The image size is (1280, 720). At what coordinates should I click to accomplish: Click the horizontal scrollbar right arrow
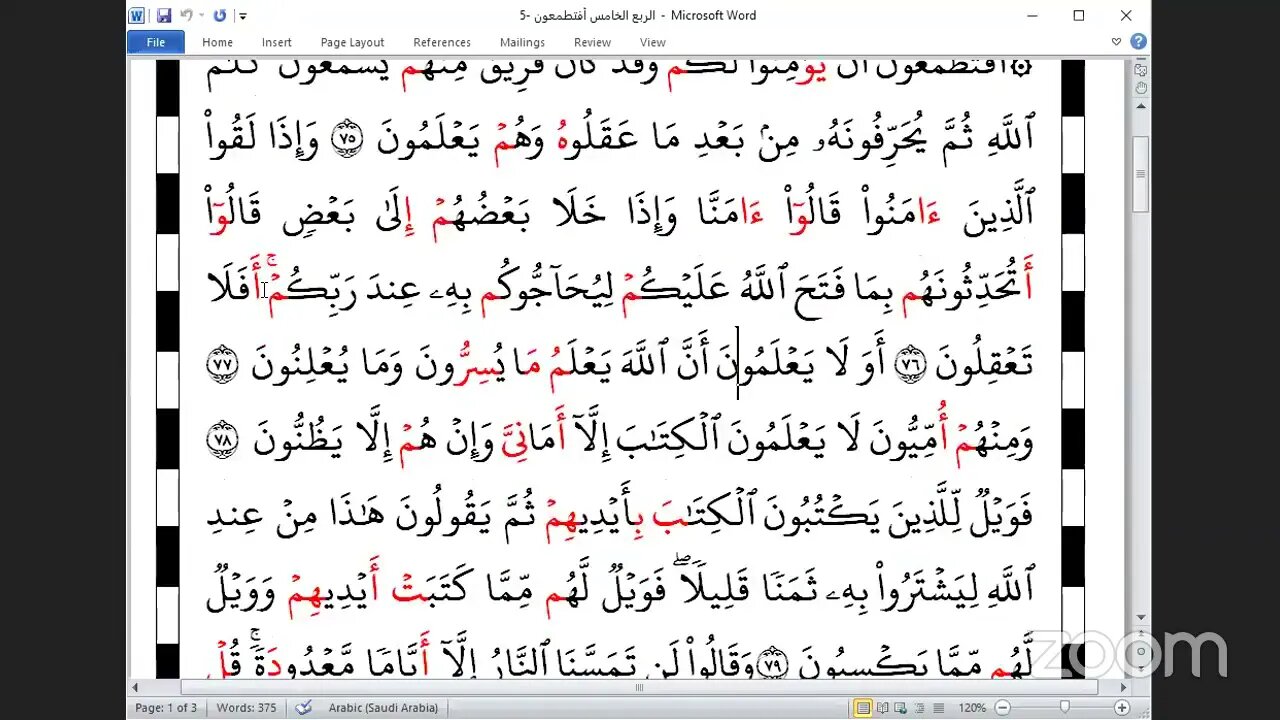pyautogui.click(x=1124, y=688)
